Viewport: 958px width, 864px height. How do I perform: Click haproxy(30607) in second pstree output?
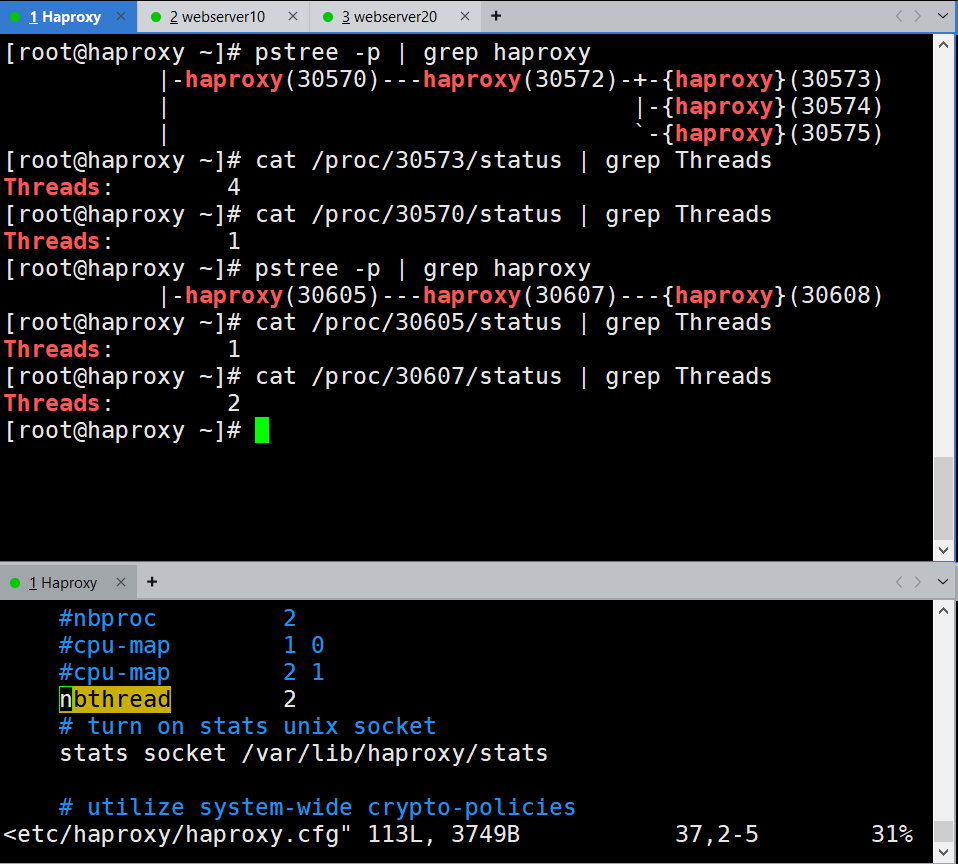(x=520, y=296)
